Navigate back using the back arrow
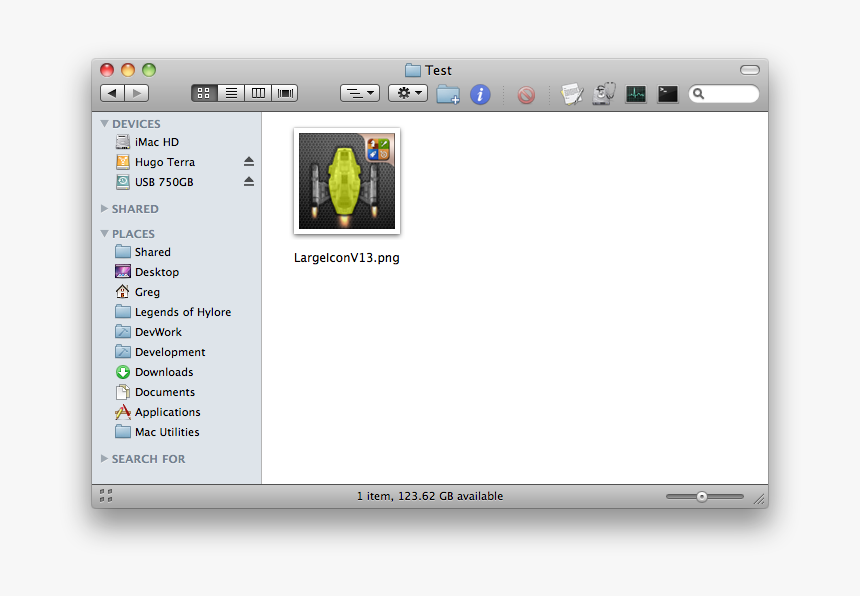860x596 pixels. coord(112,92)
